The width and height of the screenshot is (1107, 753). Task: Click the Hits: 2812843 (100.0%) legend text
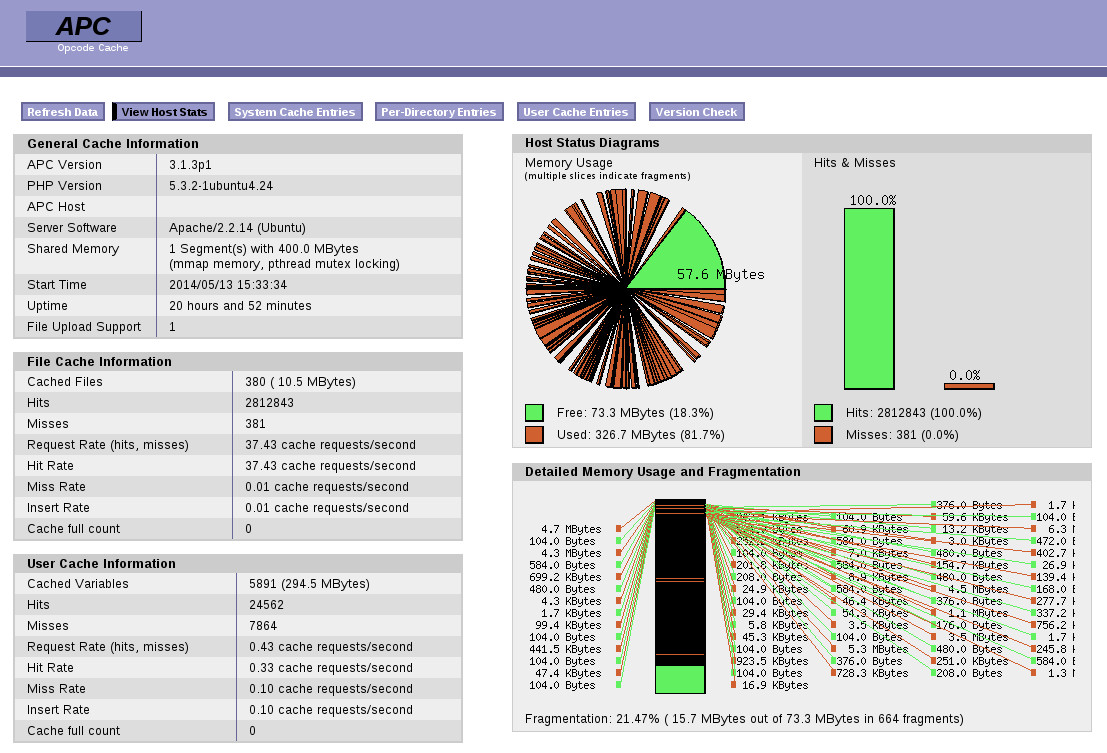(914, 413)
